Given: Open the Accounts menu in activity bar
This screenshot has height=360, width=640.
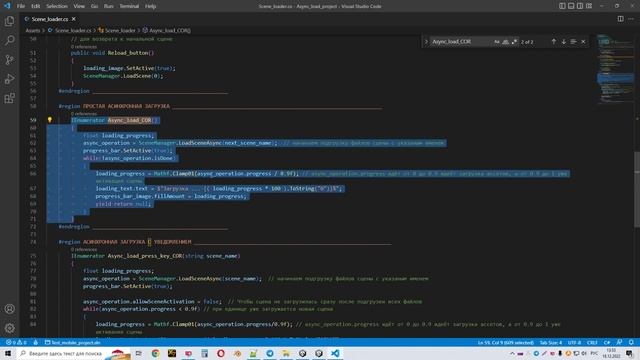Looking at the screenshot, I should [9, 309].
